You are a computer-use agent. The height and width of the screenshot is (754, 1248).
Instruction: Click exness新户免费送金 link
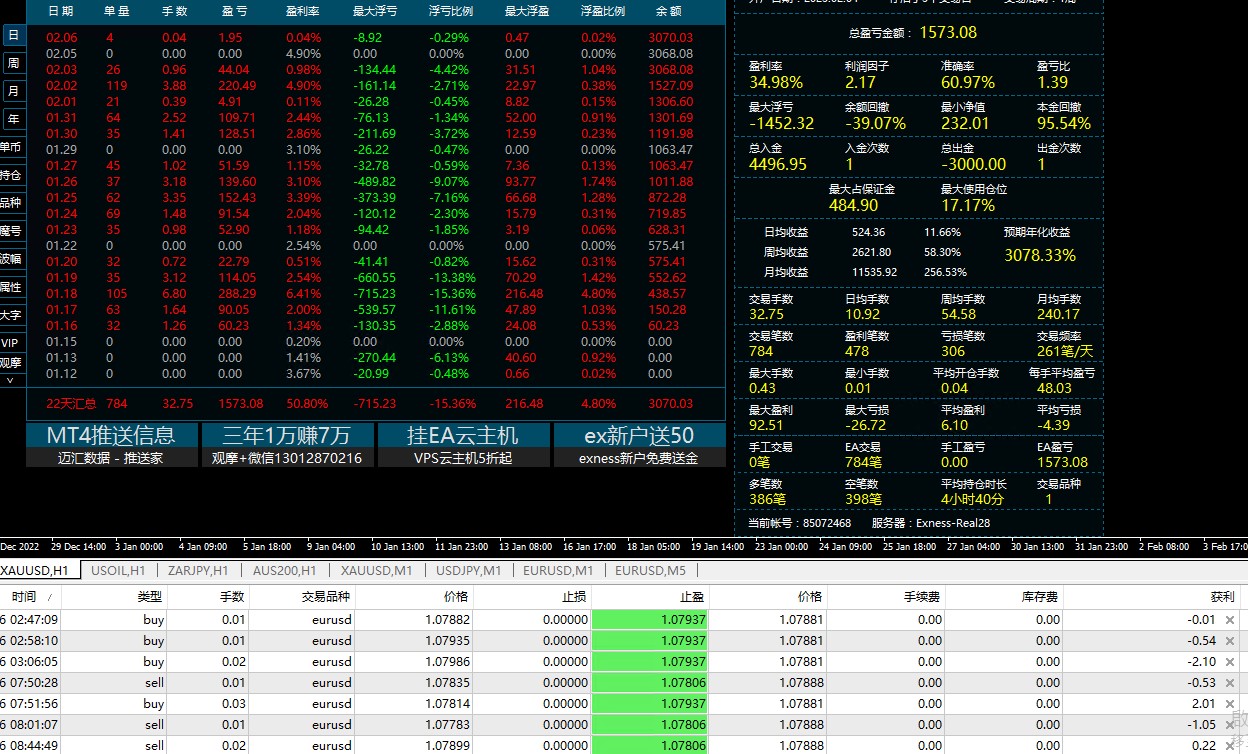639,458
